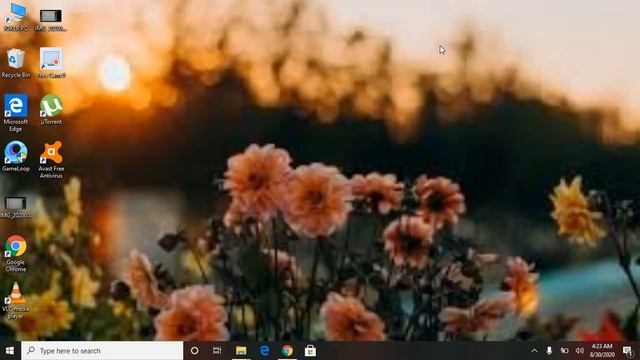Select the IMG_2020 image file above Google Chrome
The width and height of the screenshot is (640, 360).
16,207
